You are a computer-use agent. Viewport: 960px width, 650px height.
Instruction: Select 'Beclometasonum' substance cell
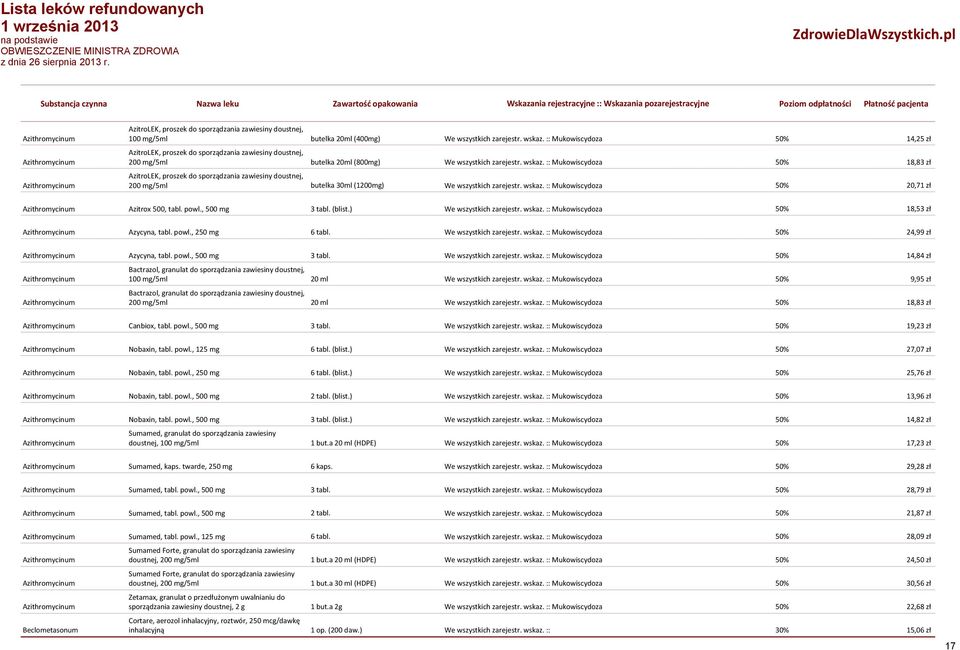[50, 630]
